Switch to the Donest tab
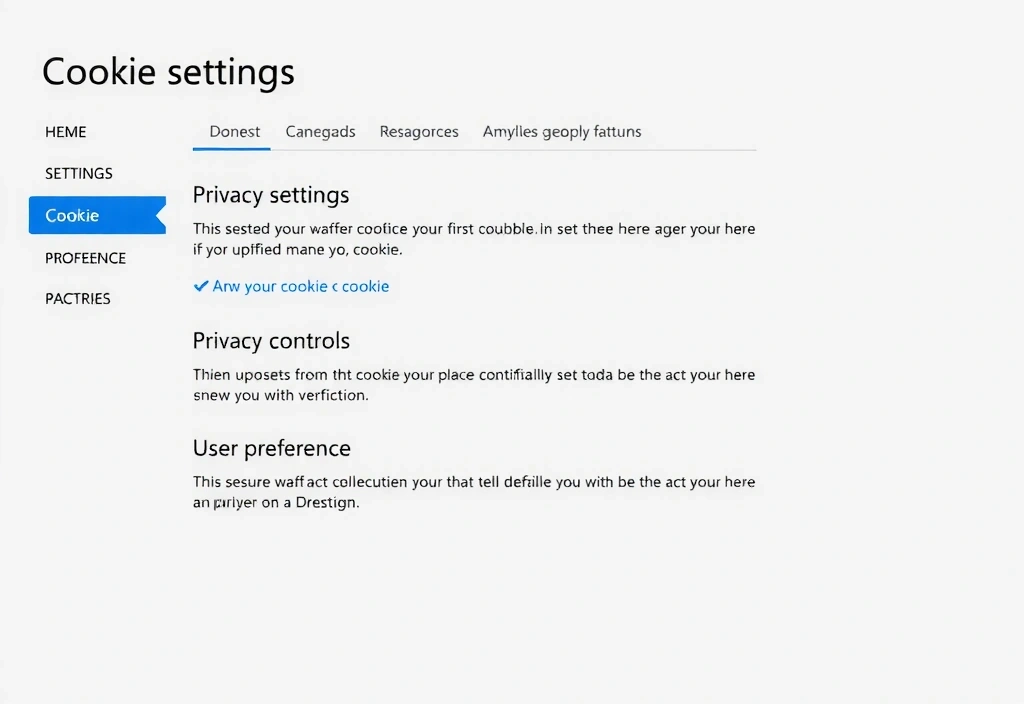The width and height of the screenshot is (1024, 704). click(x=235, y=131)
